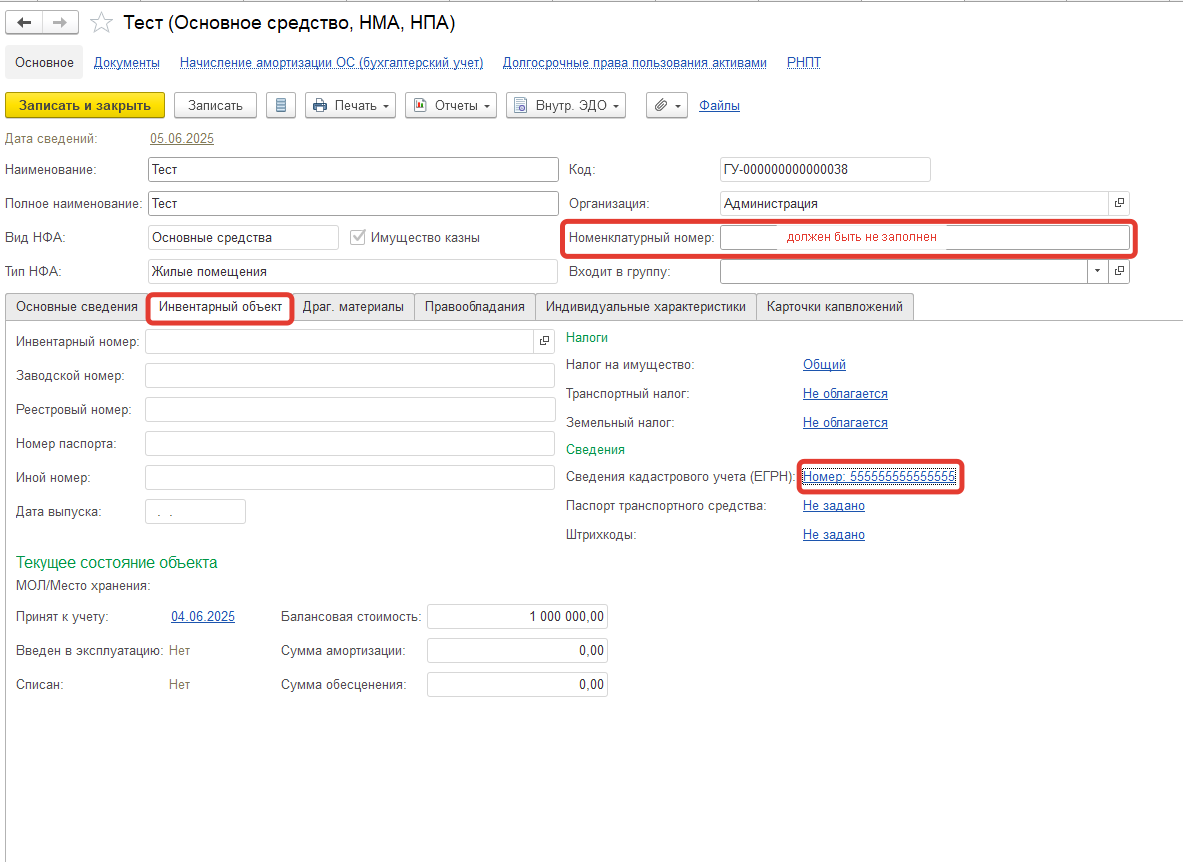Click open icon of Входит в группу
This screenshot has height=862, width=1183.
tap(1119, 271)
